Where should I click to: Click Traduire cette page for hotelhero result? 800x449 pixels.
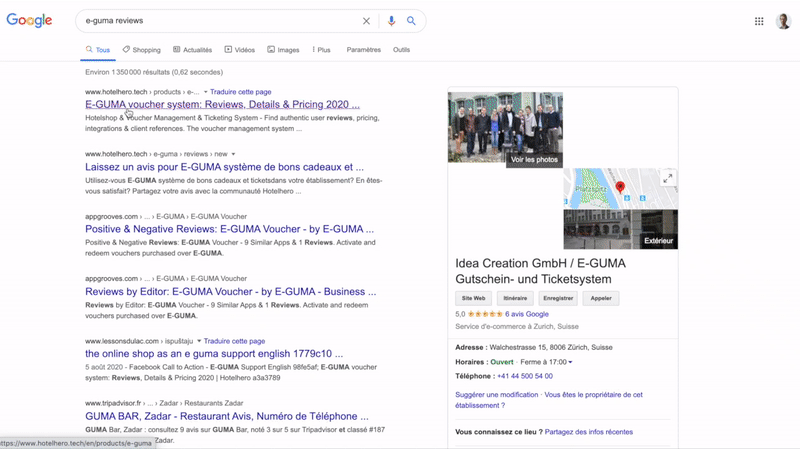point(240,92)
